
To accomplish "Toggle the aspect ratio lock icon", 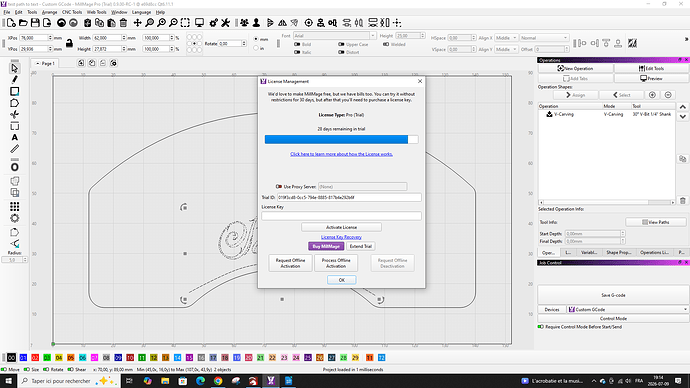I will click(x=69, y=43).
